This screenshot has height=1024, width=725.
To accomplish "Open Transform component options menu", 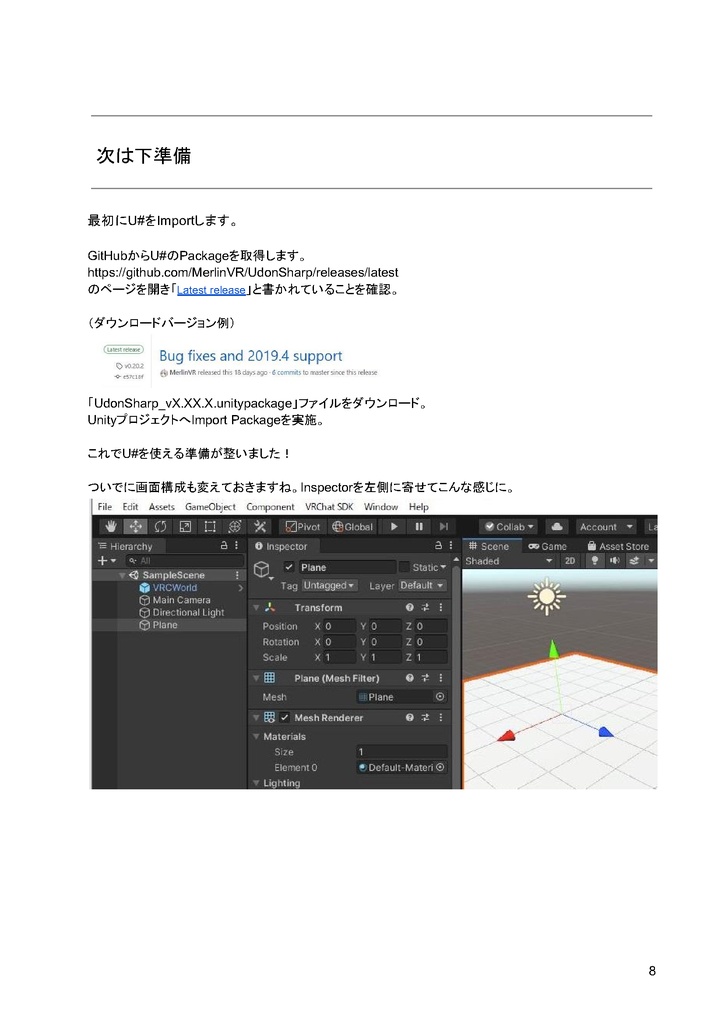I will pos(441,607).
